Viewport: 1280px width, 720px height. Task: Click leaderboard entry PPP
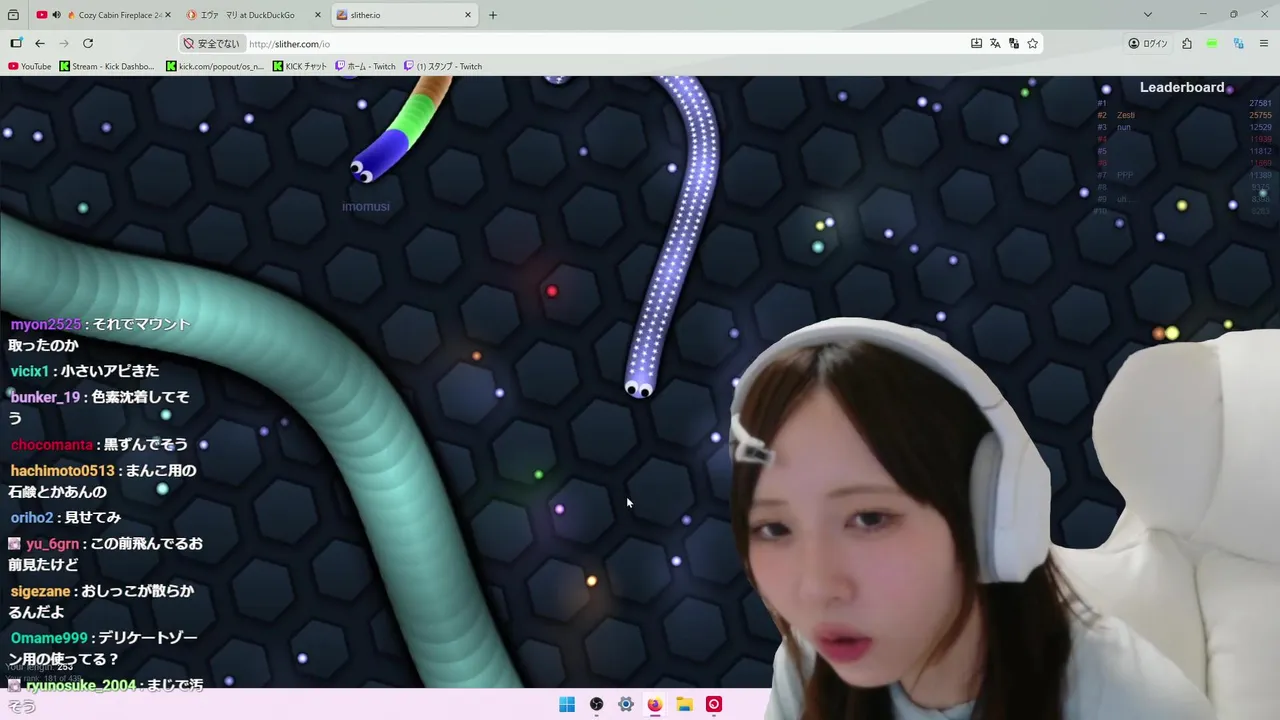coord(1125,175)
